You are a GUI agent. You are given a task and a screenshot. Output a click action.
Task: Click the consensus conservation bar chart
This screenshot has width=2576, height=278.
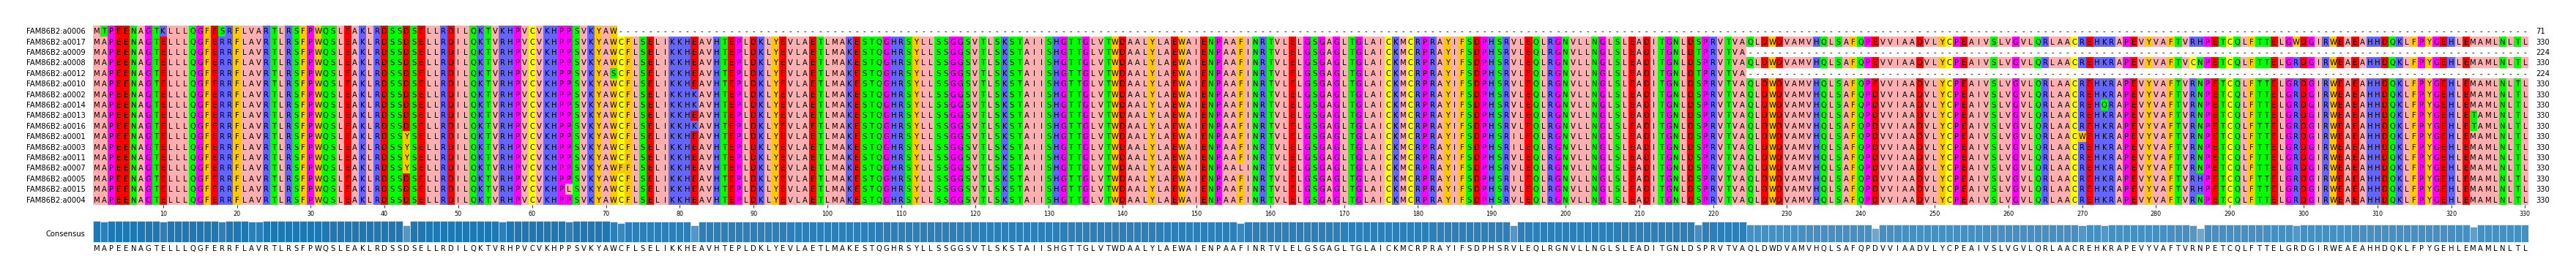point(1311,232)
